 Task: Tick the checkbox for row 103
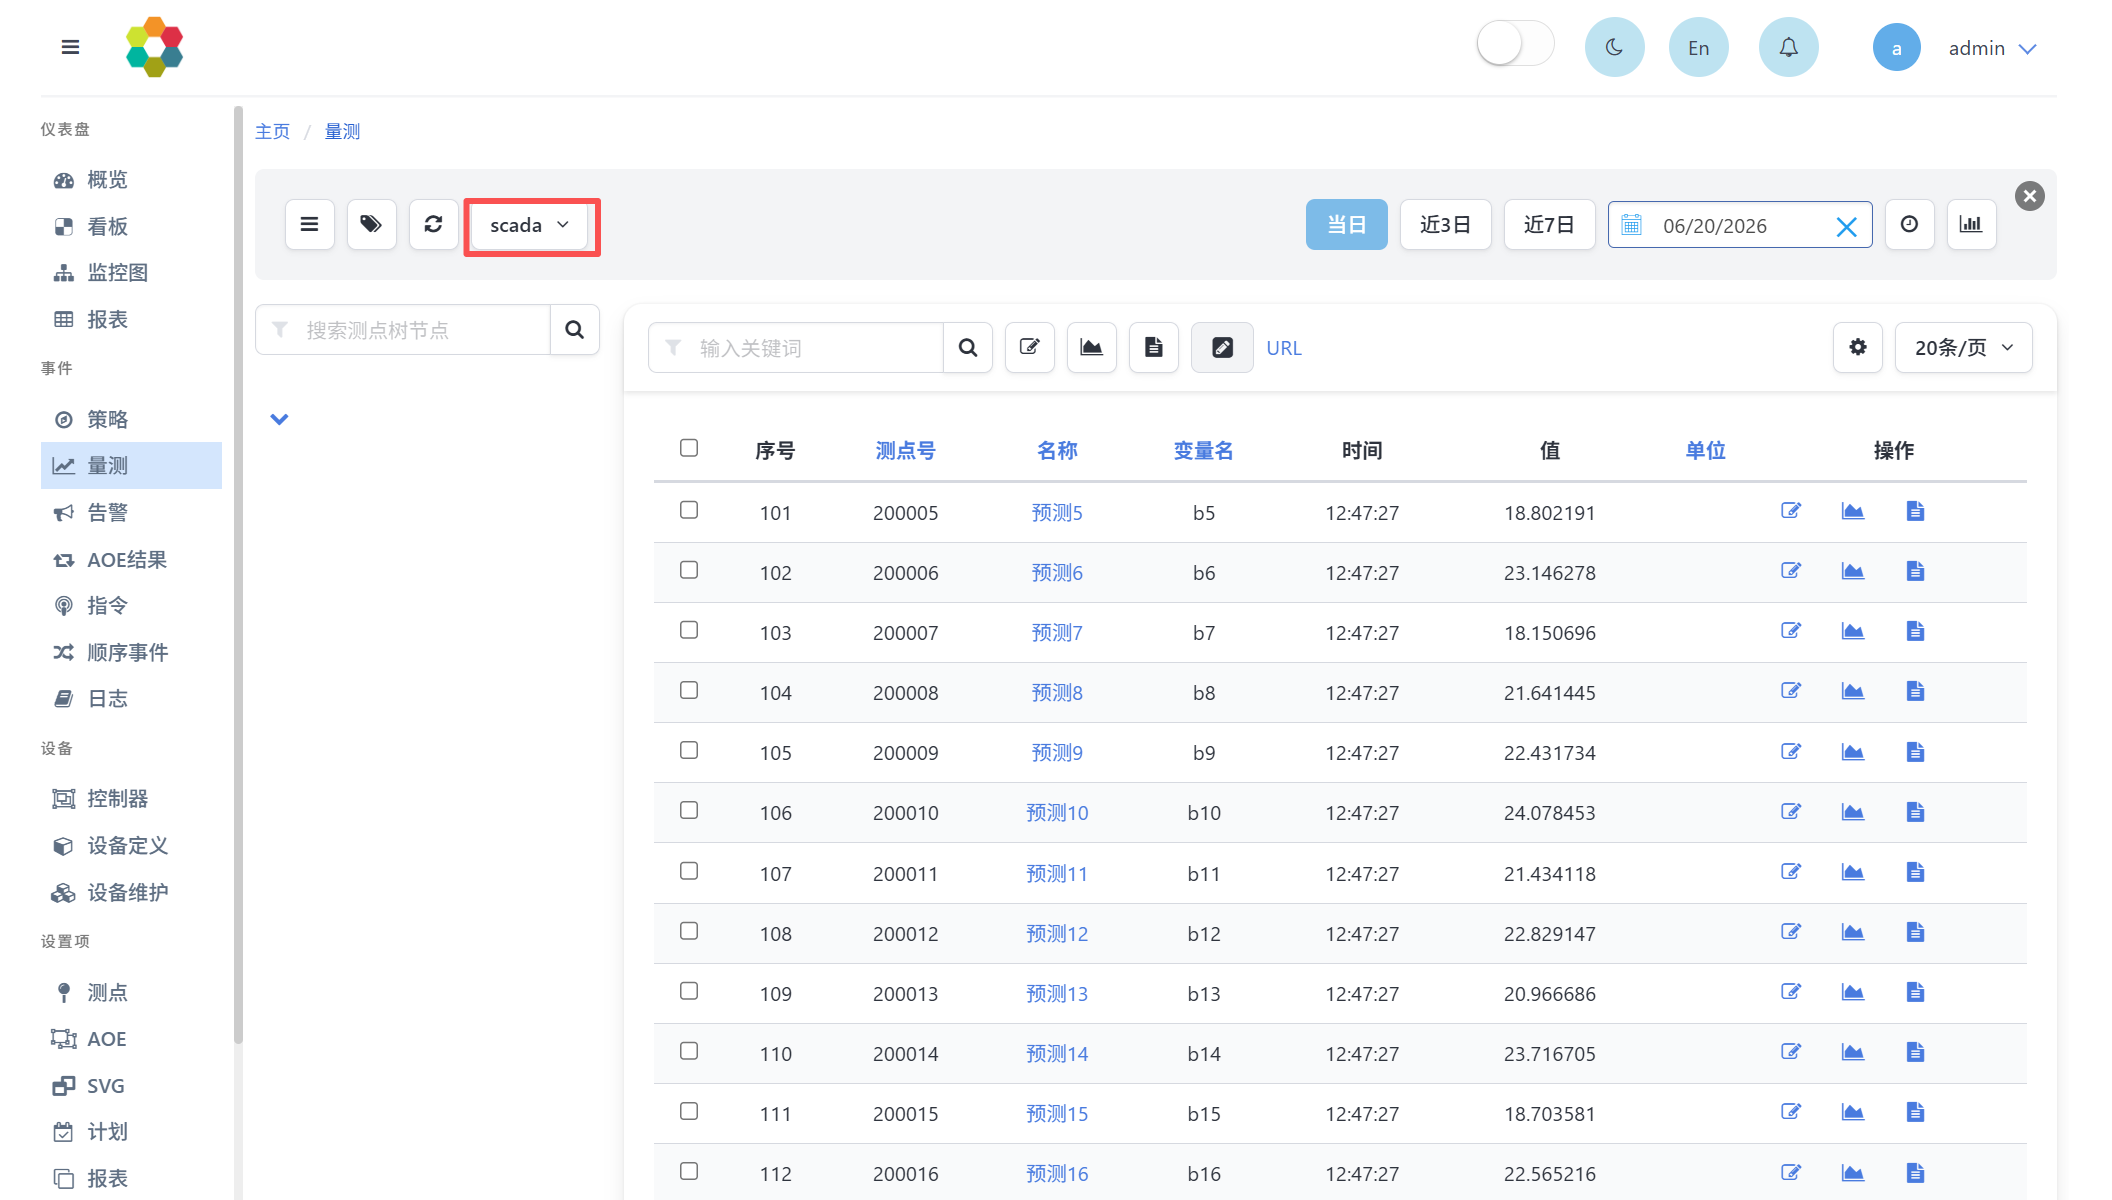coord(689,630)
